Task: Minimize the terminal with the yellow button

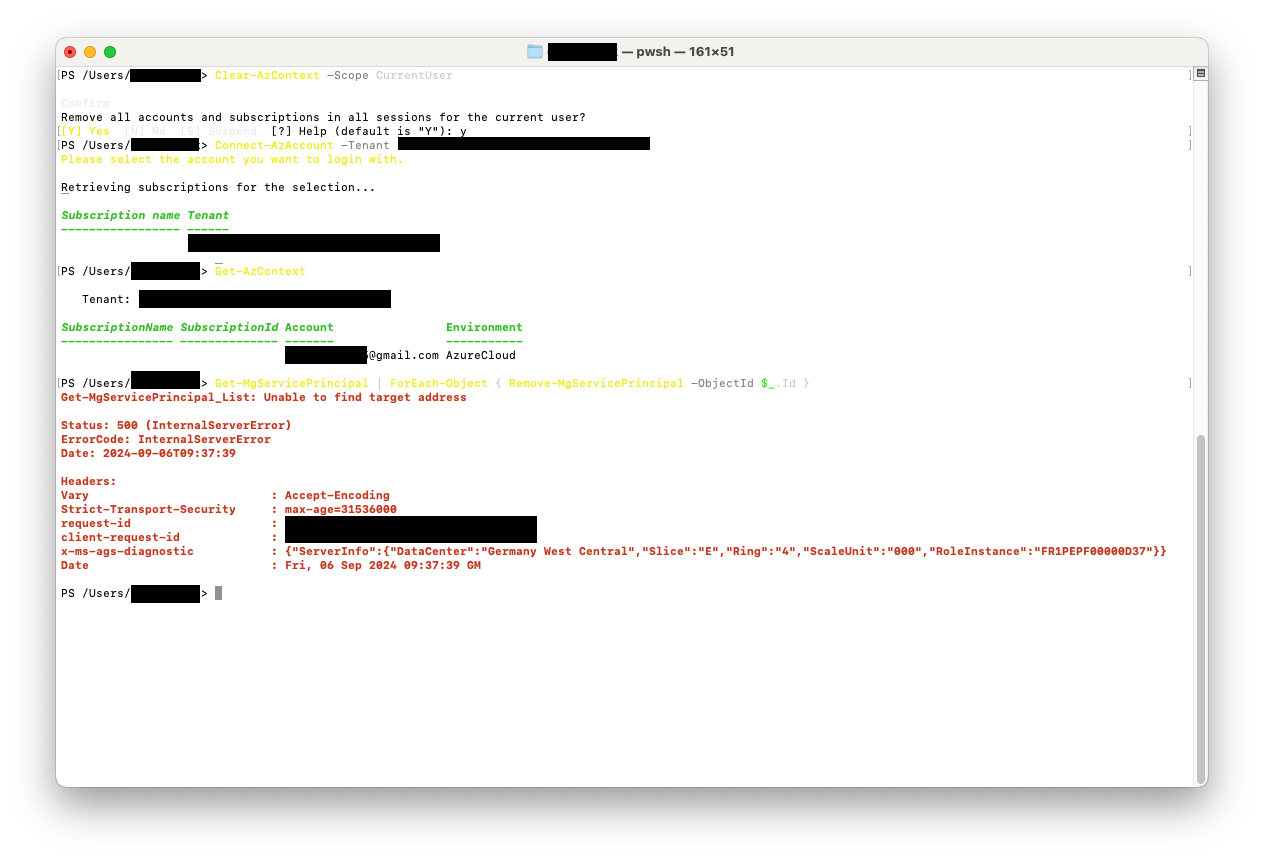Action: pos(90,52)
